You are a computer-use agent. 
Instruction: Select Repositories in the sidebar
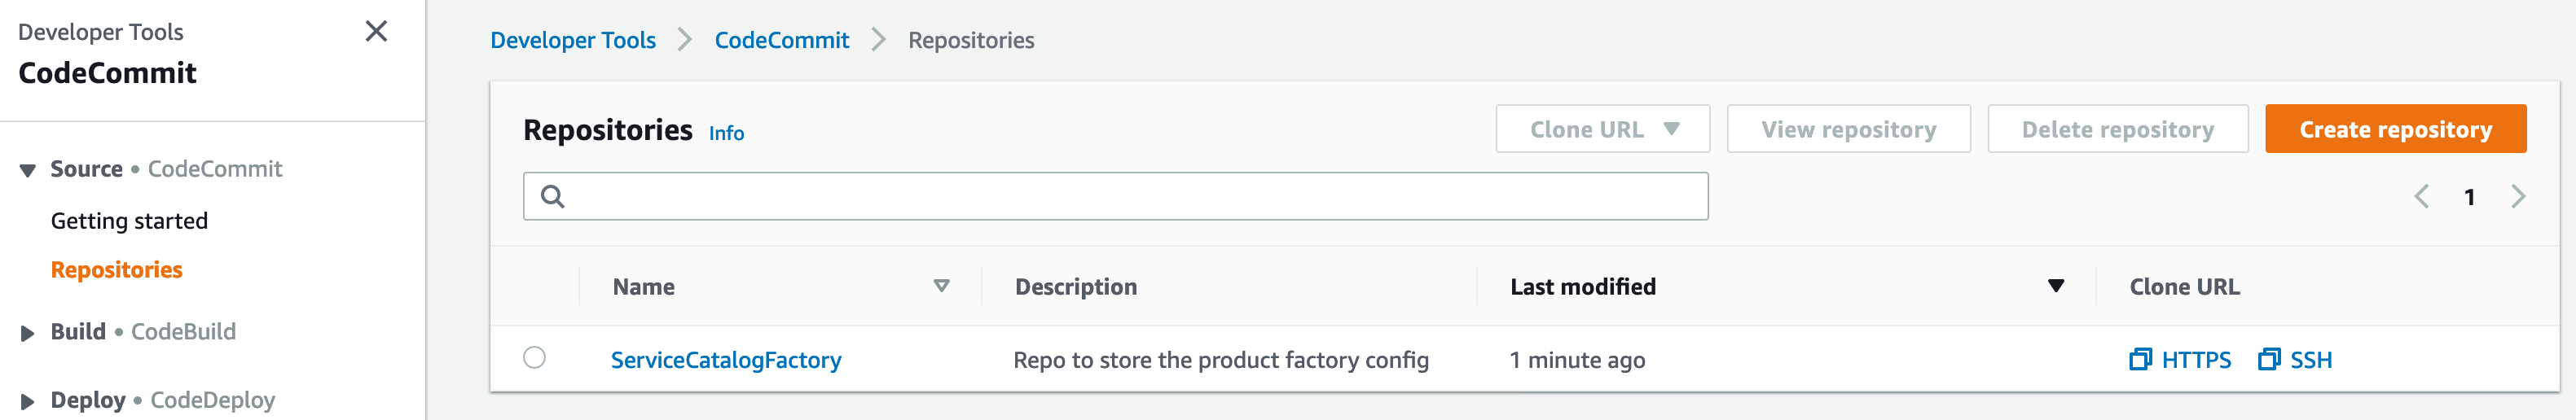[117, 270]
